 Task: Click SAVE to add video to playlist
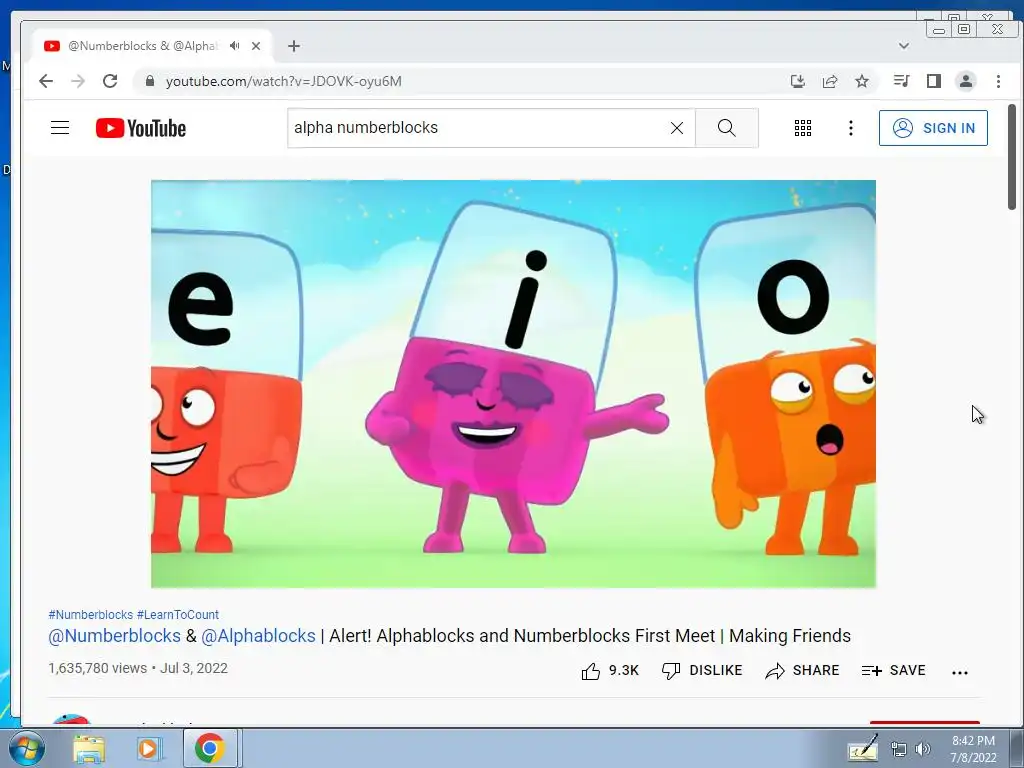893,671
